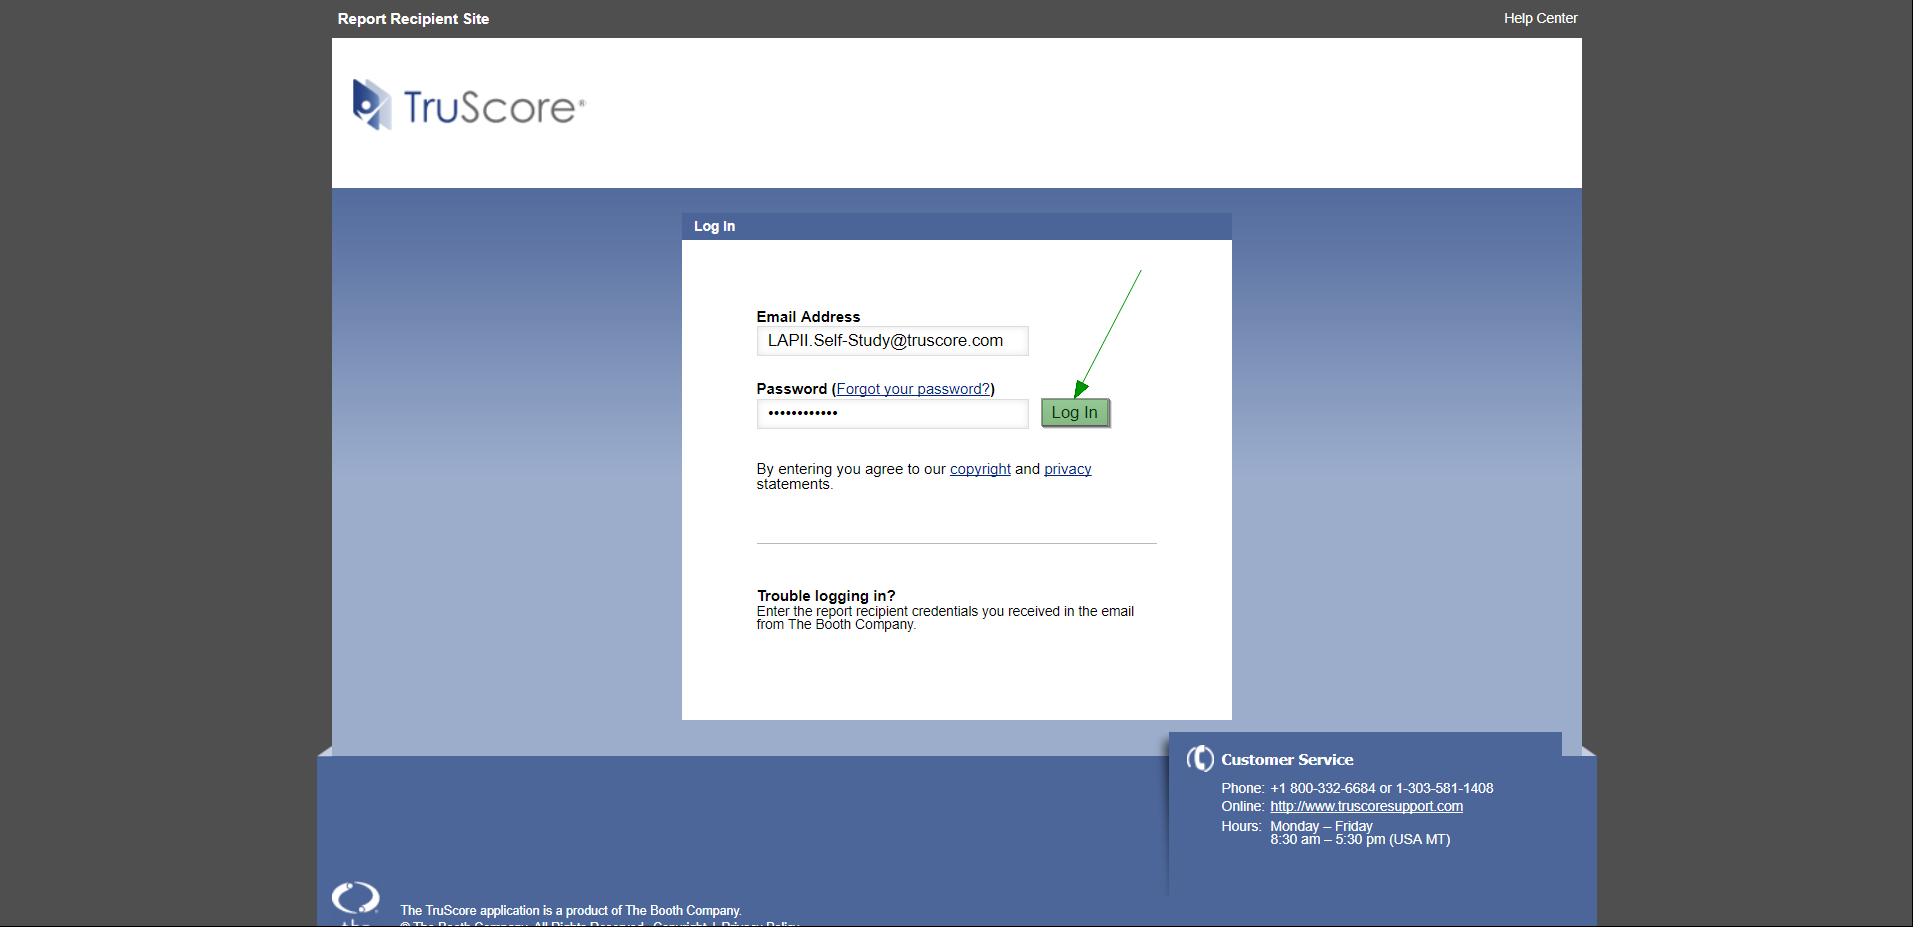Viewport: 1913px width, 927px height.
Task: Click the Booth Company logo in footer
Action: [355, 903]
